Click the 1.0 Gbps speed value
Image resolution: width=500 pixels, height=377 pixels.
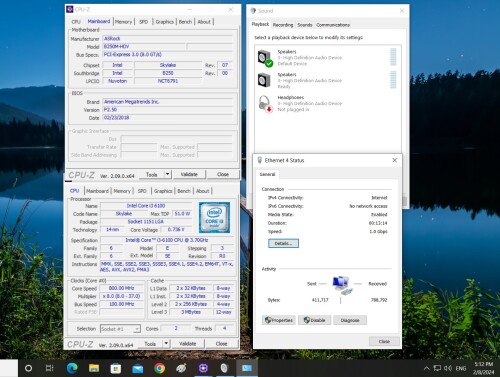tap(378, 231)
